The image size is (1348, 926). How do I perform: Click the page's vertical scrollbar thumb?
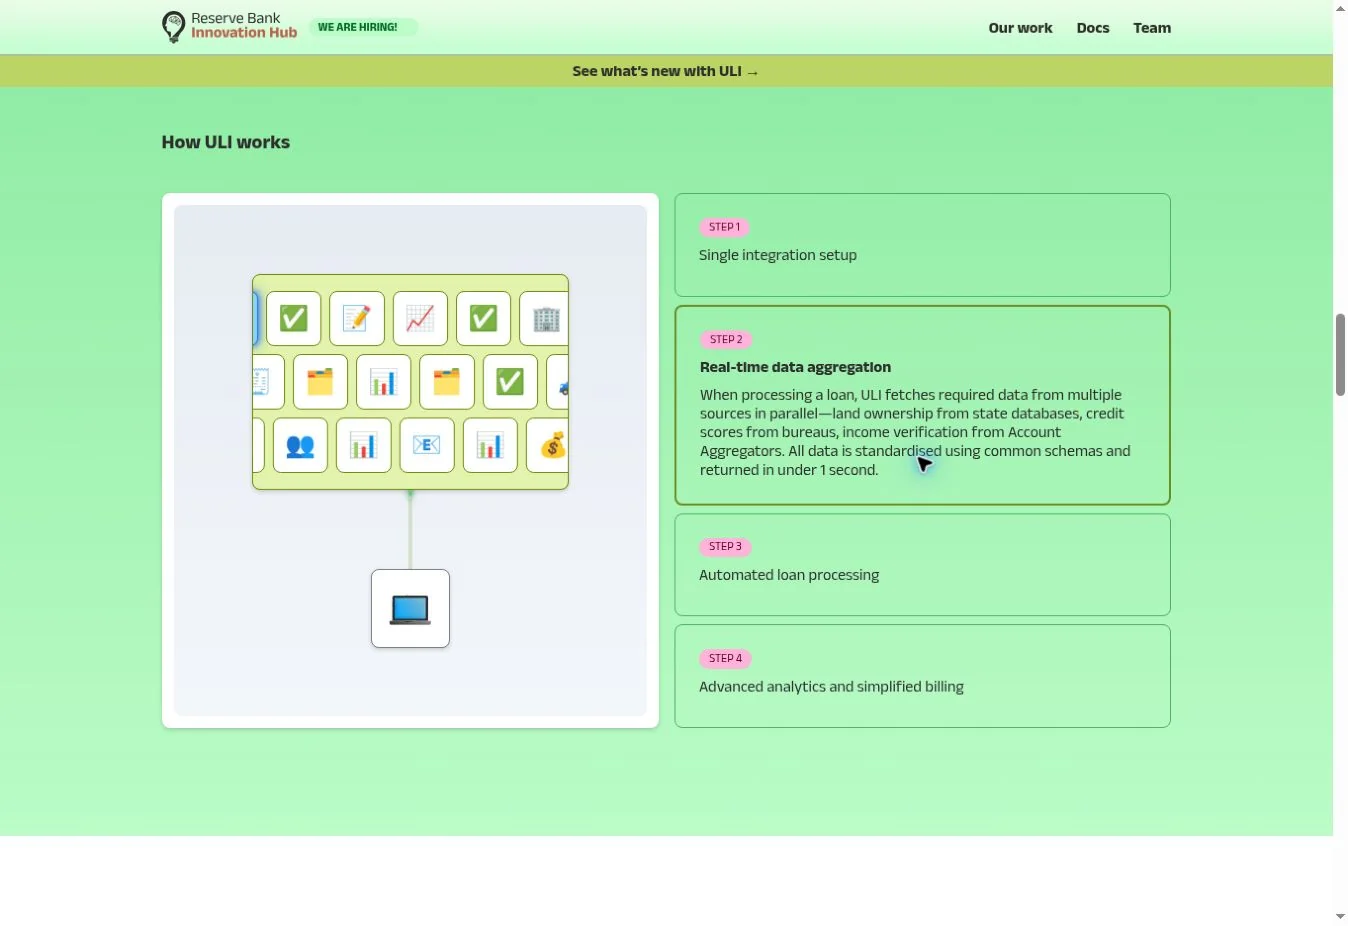point(1340,355)
